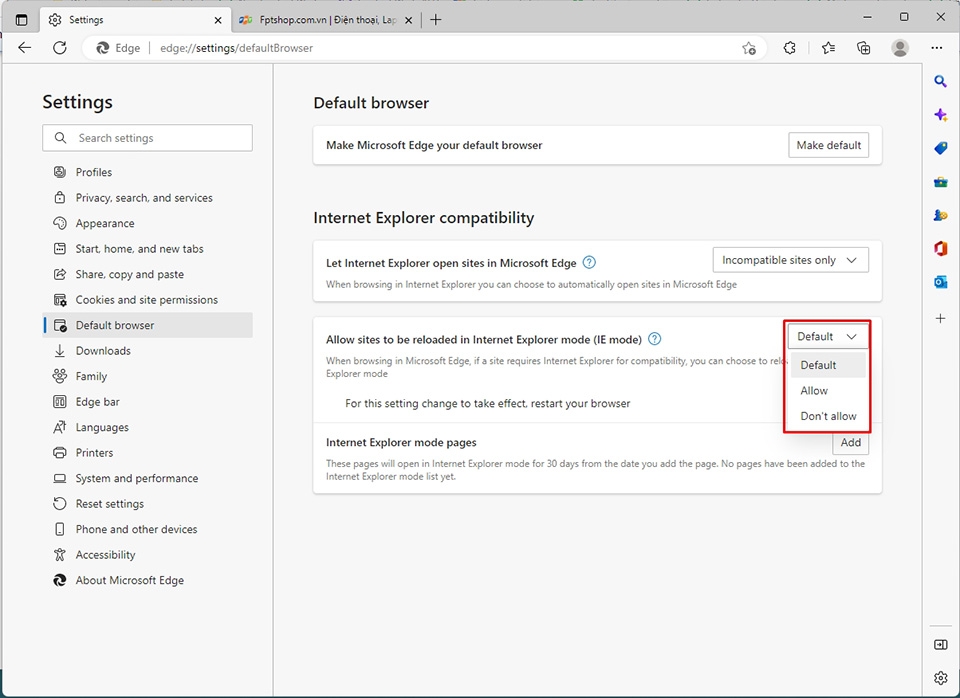This screenshot has width=960, height=698.
Task: Click the tab actions menu icon
Action: click(21, 20)
